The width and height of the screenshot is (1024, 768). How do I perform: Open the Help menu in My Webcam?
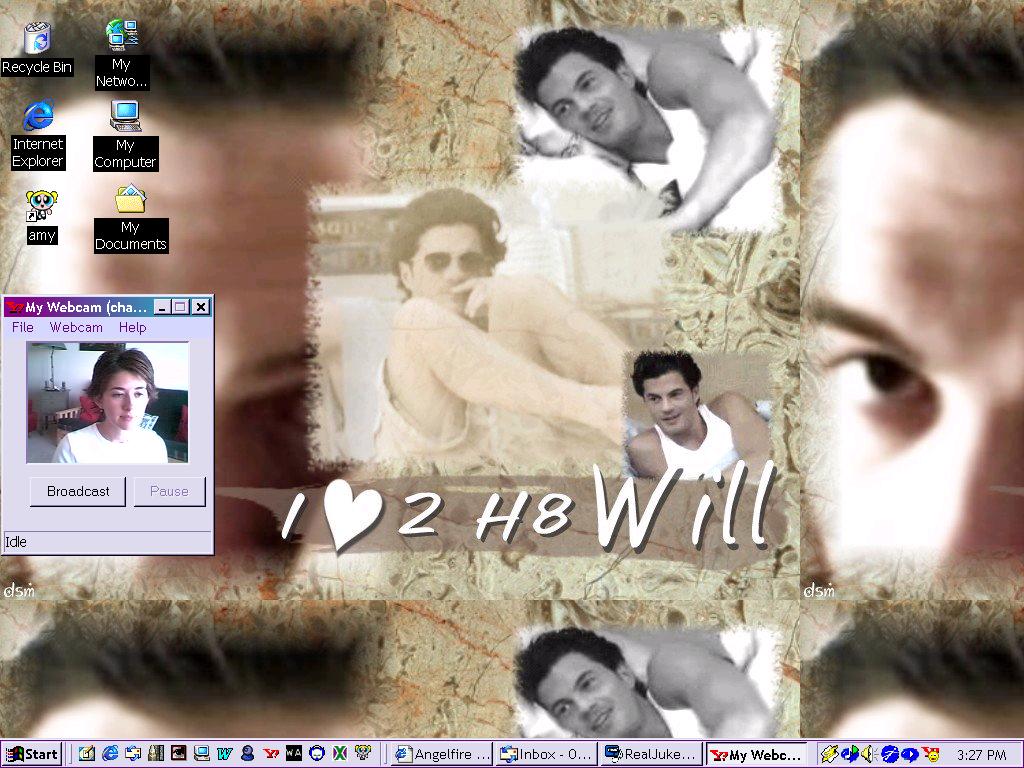tap(132, 327)
